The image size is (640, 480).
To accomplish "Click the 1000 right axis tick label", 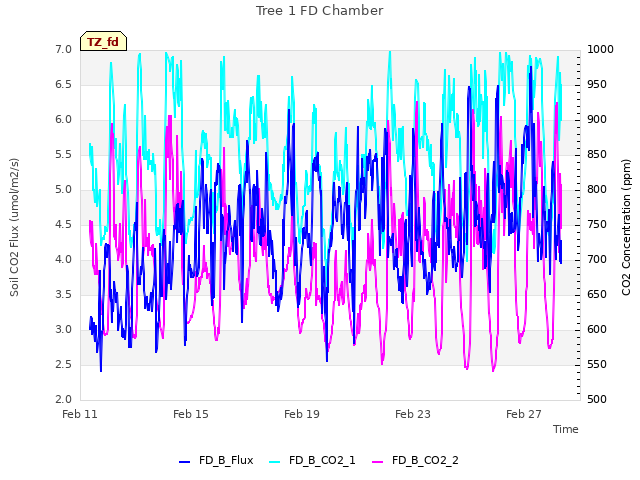I will tap(600, 49).
